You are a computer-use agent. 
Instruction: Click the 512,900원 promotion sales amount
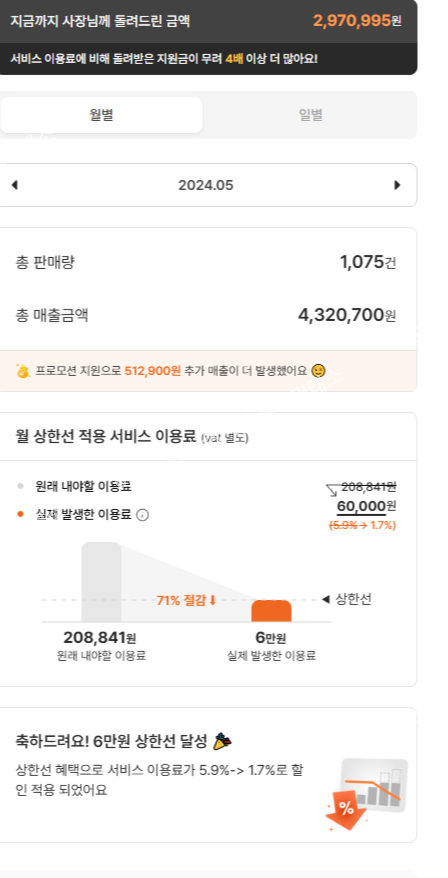(152, 371)
